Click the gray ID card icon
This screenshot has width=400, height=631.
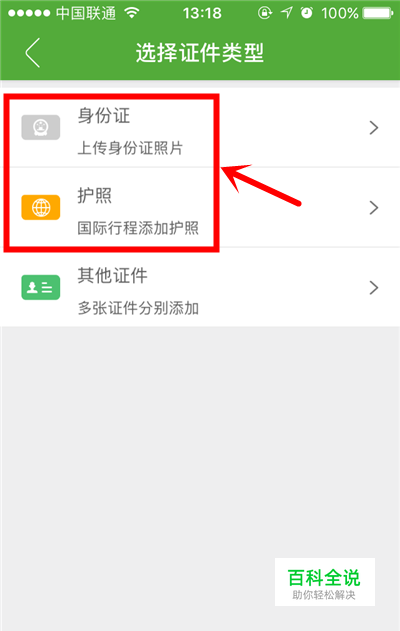click(41, 128)
